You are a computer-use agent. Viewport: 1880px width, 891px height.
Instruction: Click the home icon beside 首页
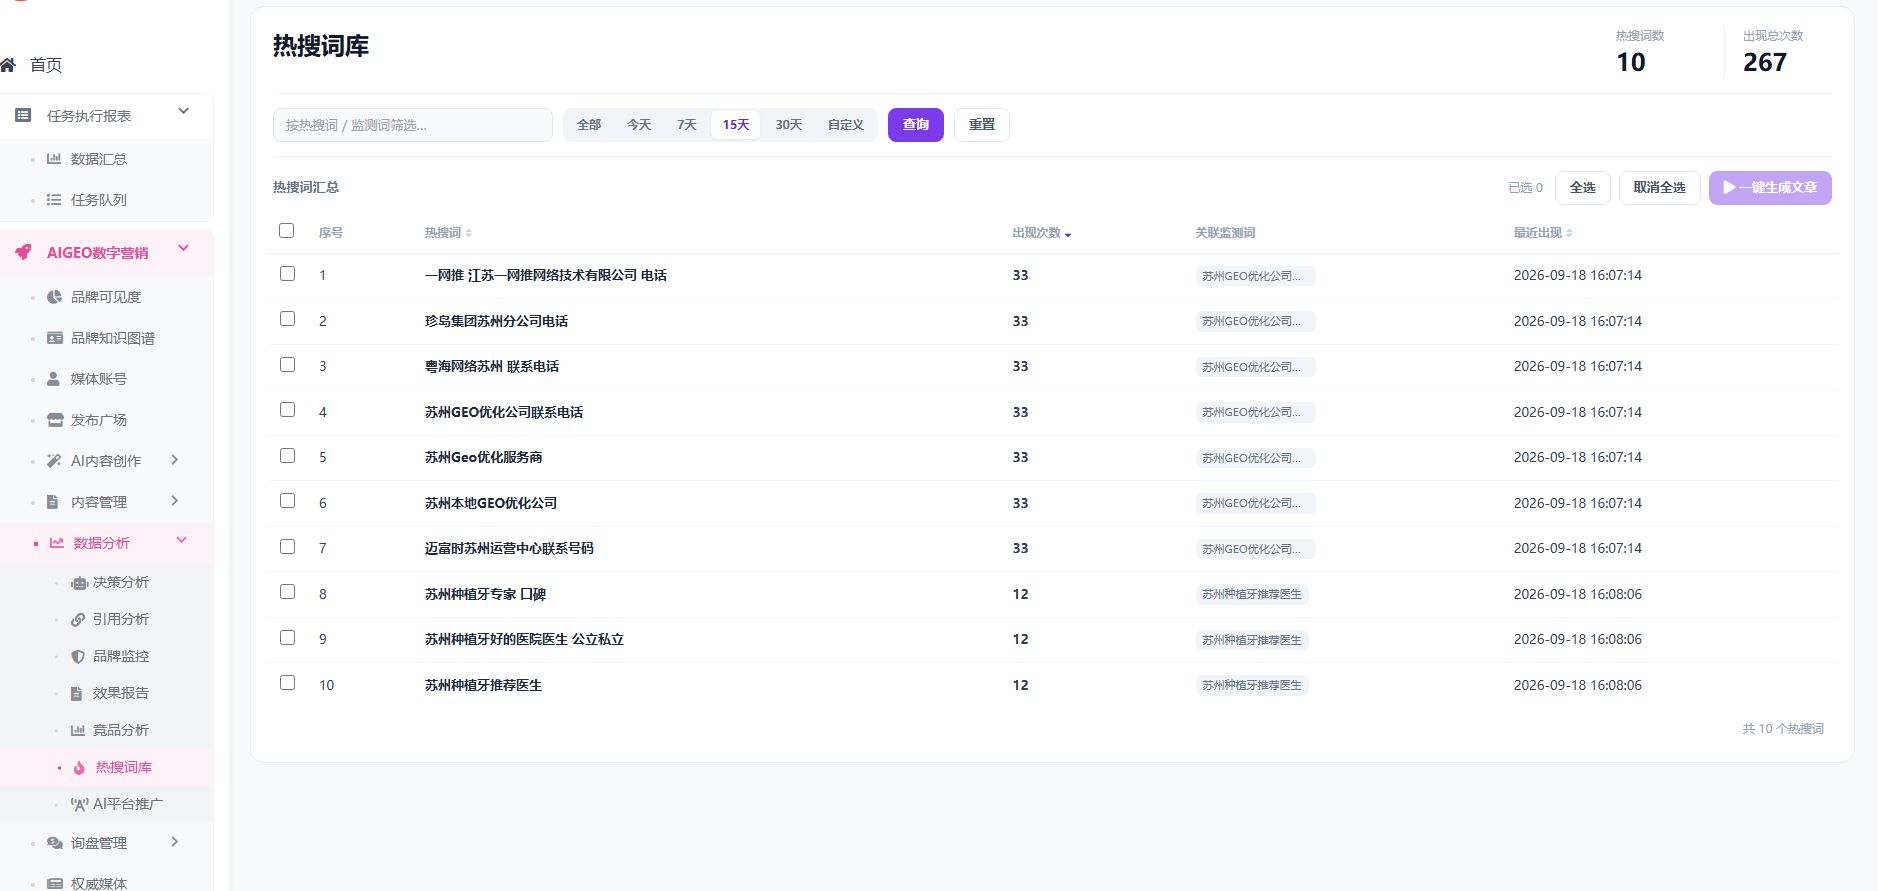pos(8,65)
